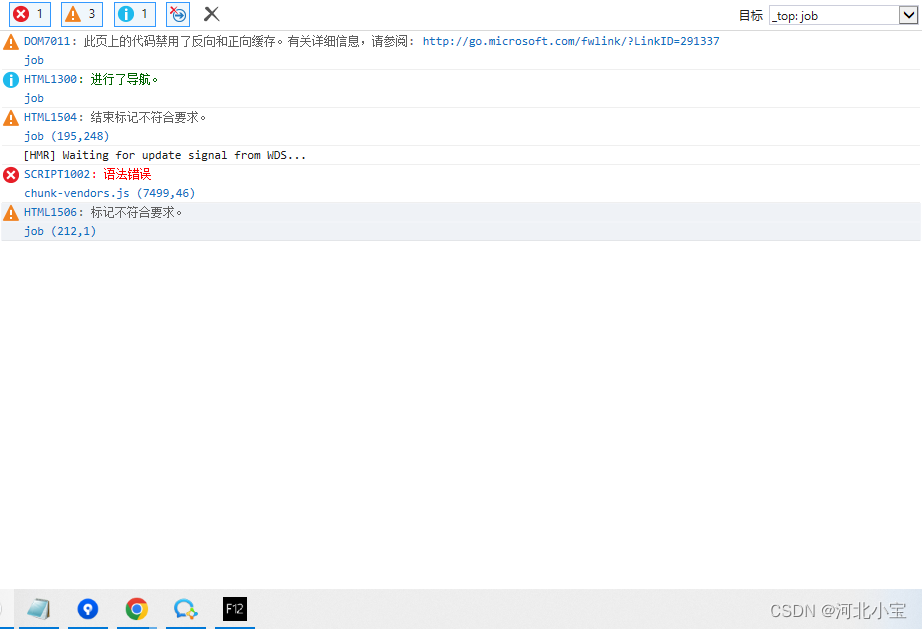
Task: Launch Chrome from the taskbar
Action: 136,609
